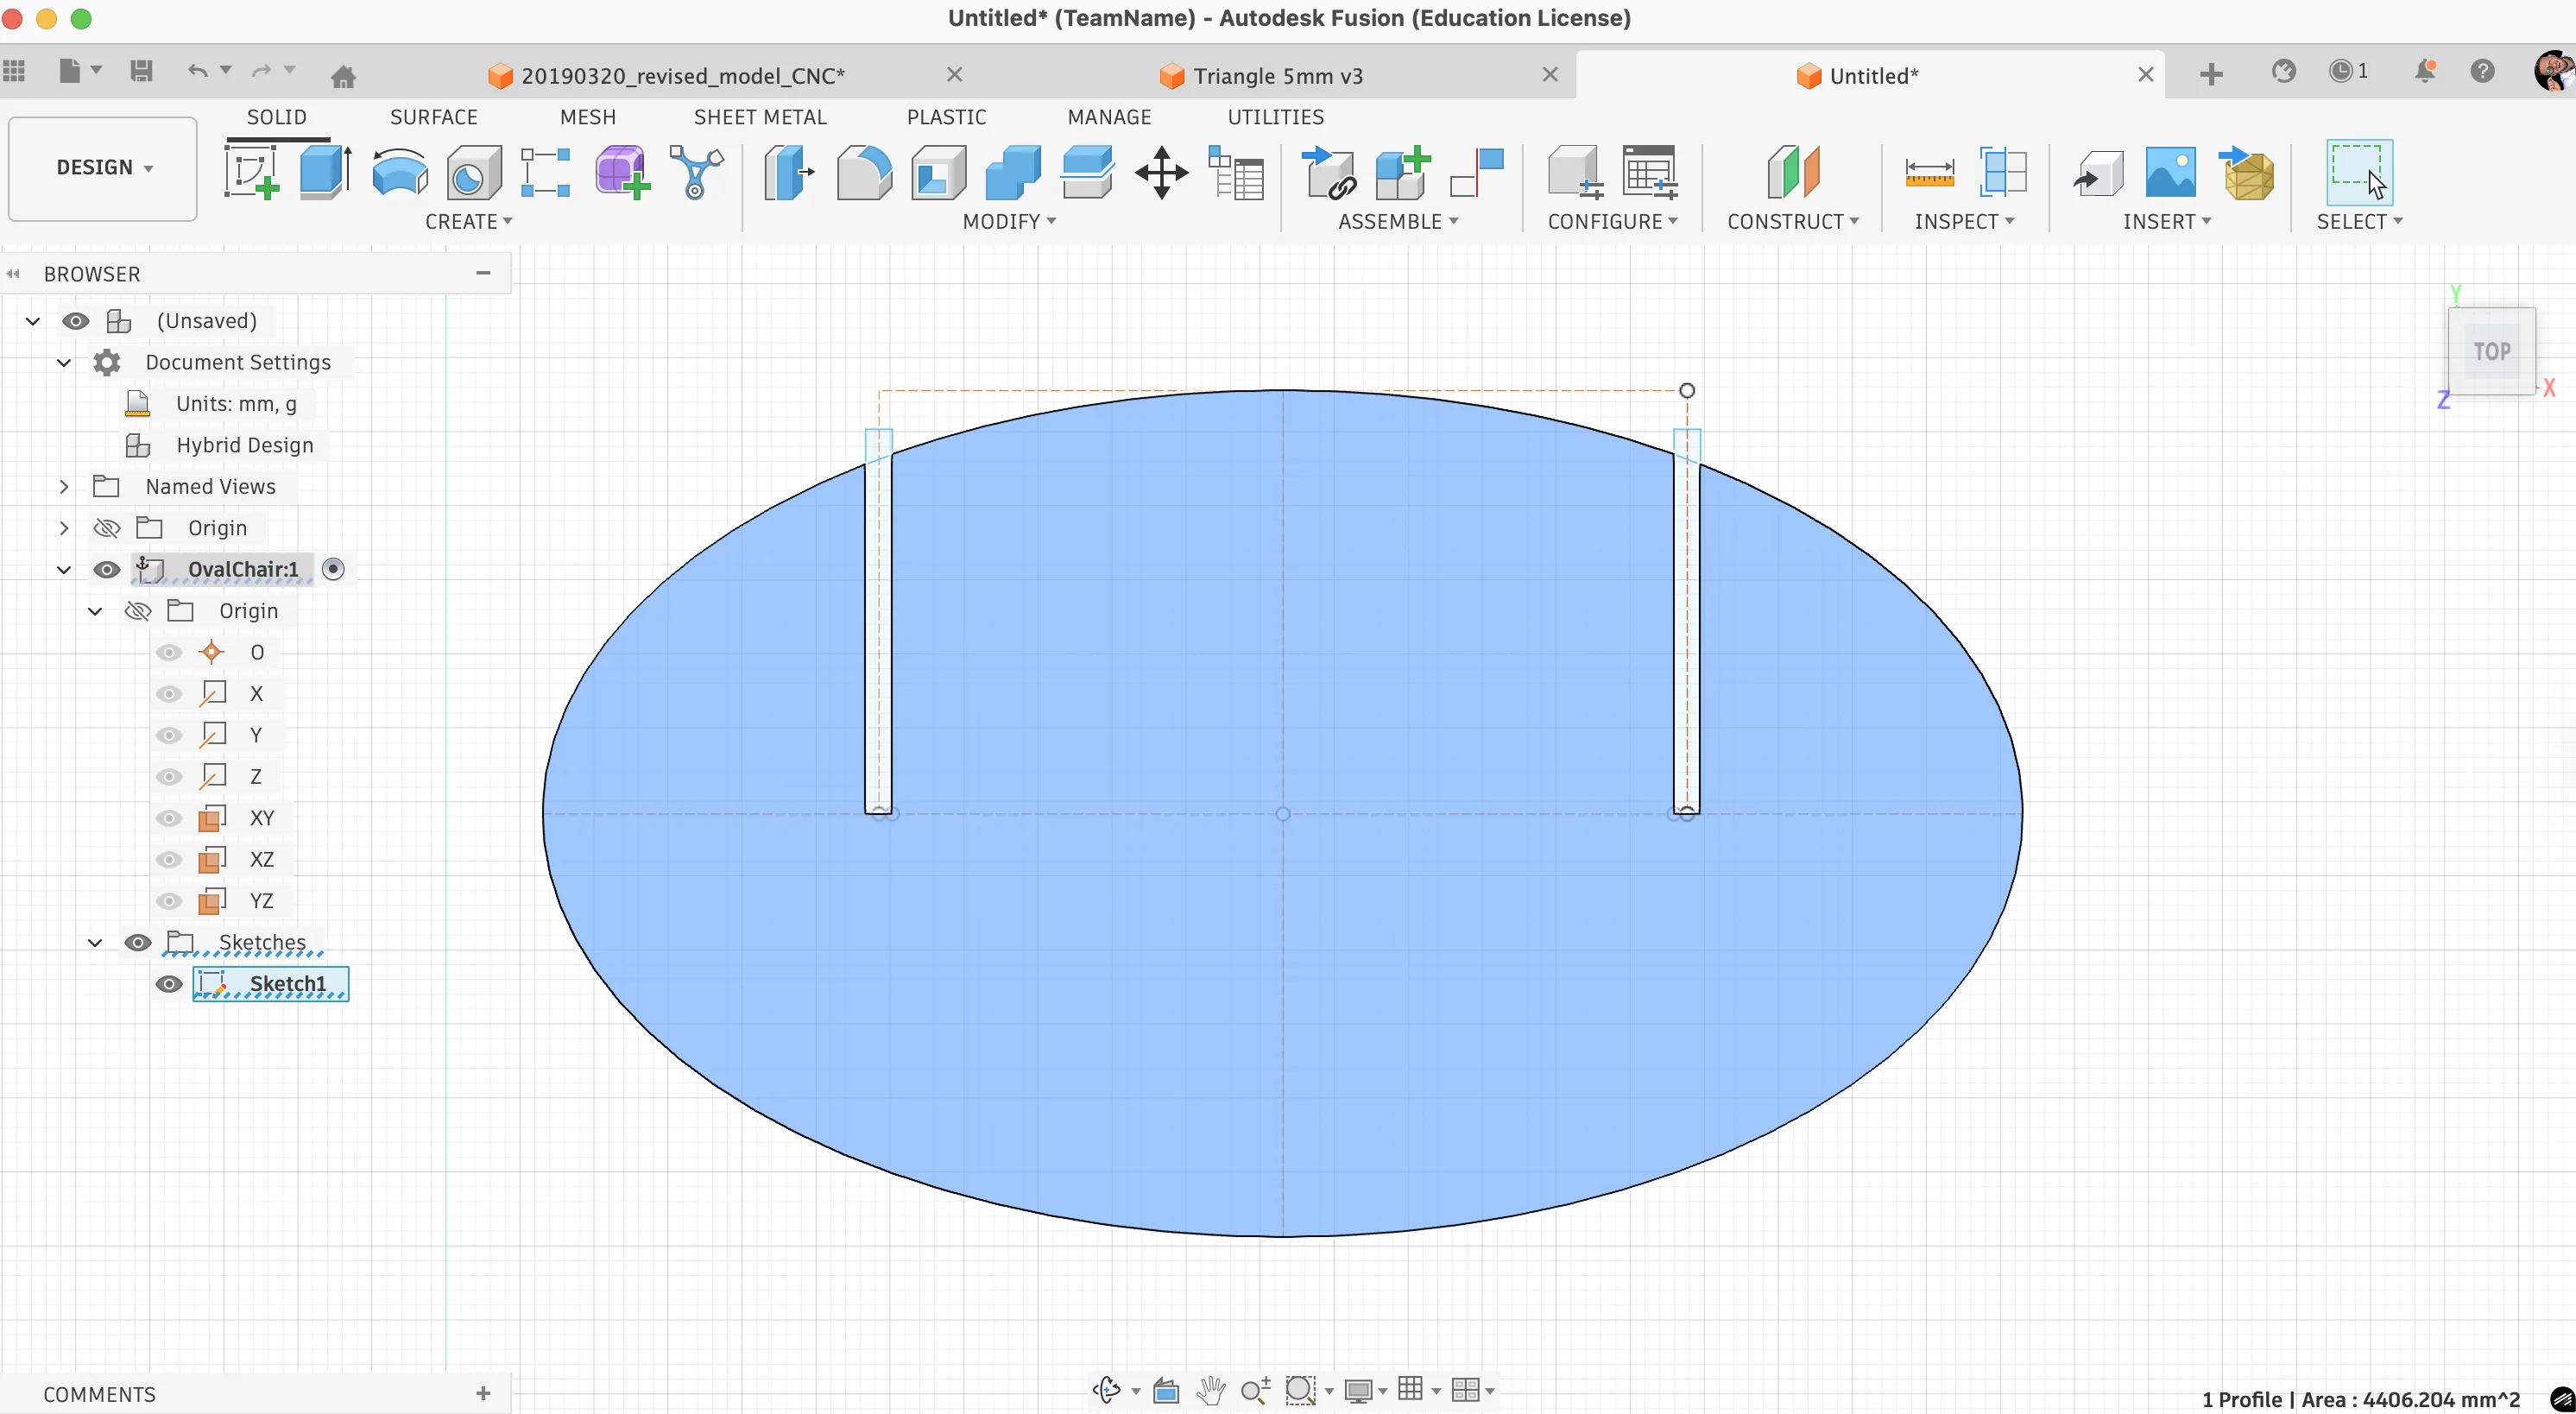Select the Revolve tool

399,172
